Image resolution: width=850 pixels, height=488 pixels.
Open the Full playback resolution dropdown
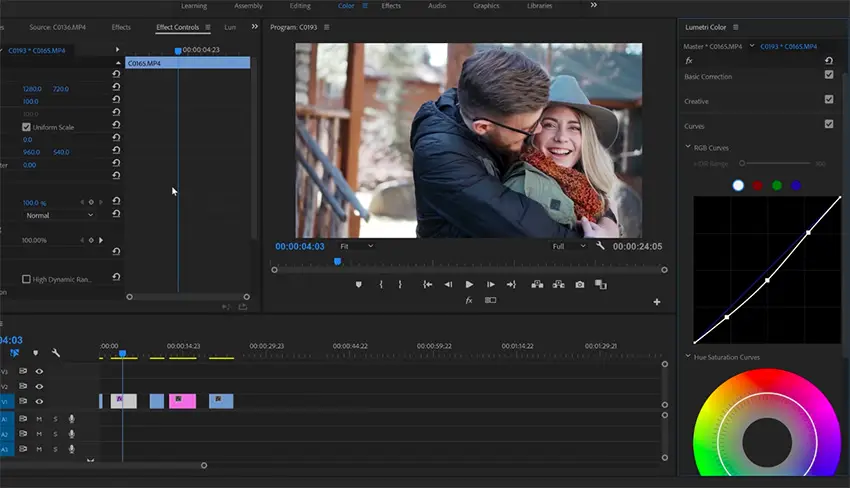(x=568, y=246)
